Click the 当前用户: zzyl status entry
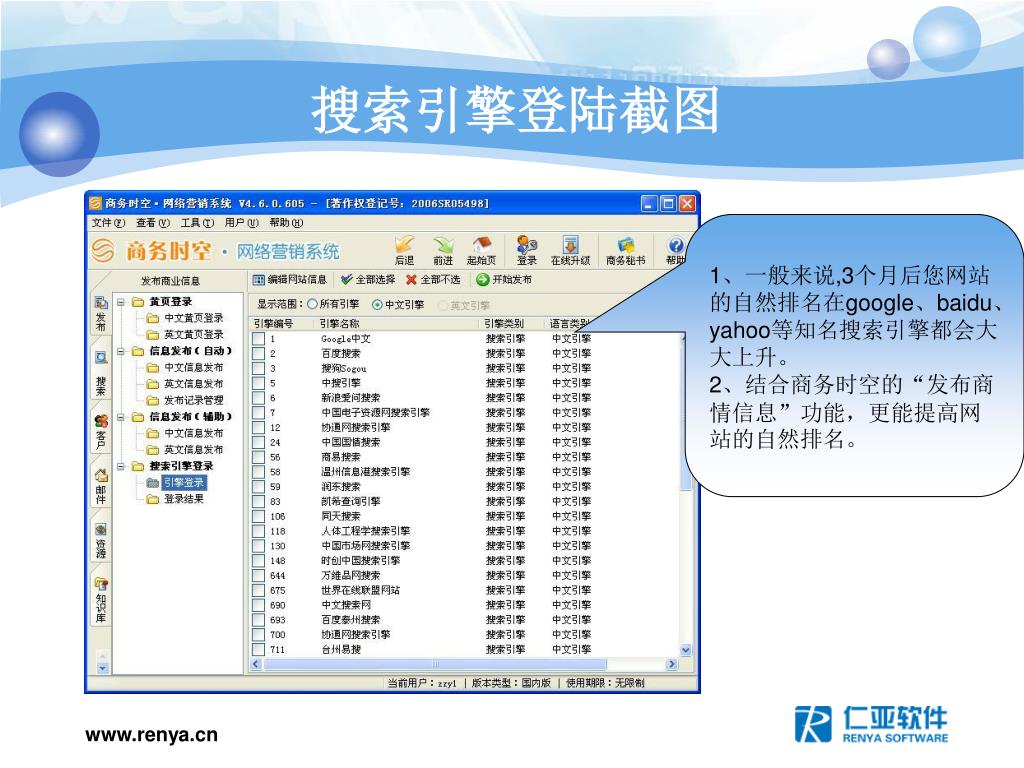The width and height of the screenshot is (1024, 768). (x=422, y=683)
